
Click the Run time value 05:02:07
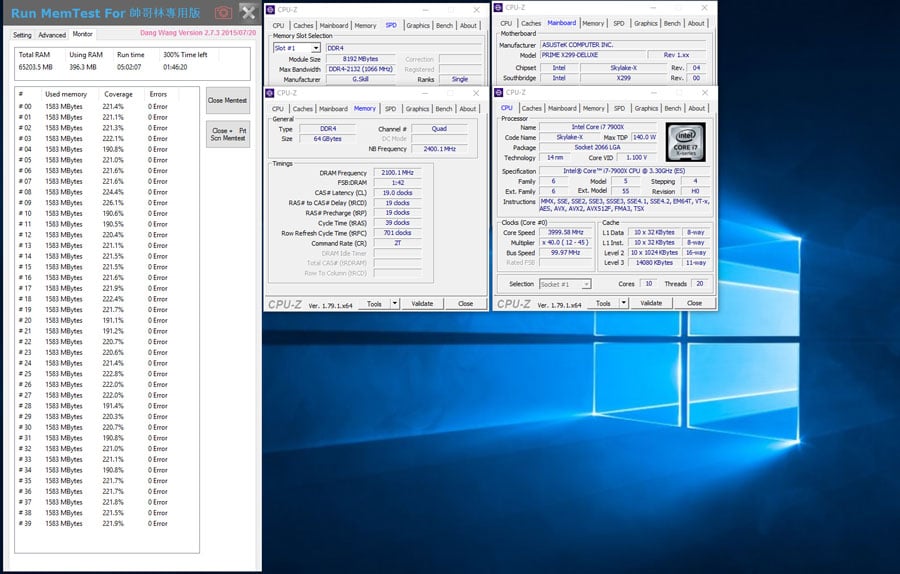point(129,67)
